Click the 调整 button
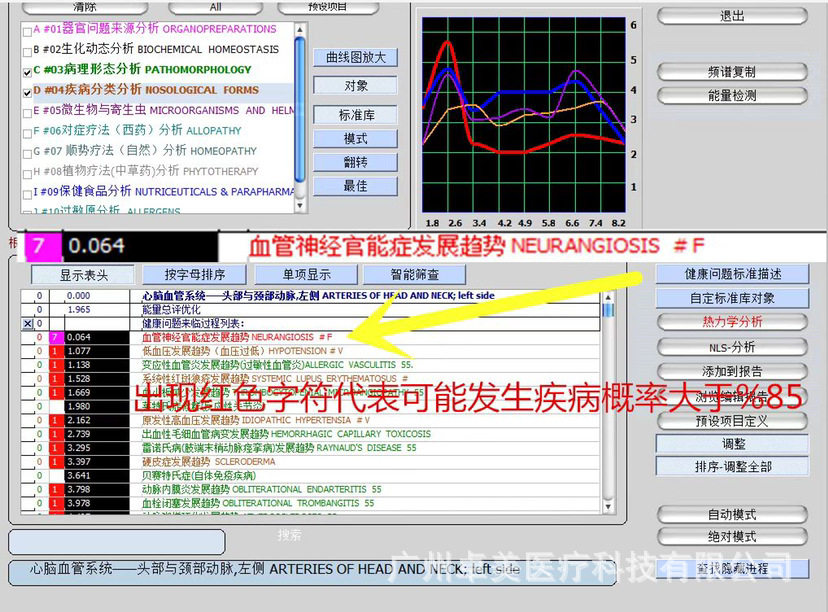The image size is (828, 612). point(732,444)
